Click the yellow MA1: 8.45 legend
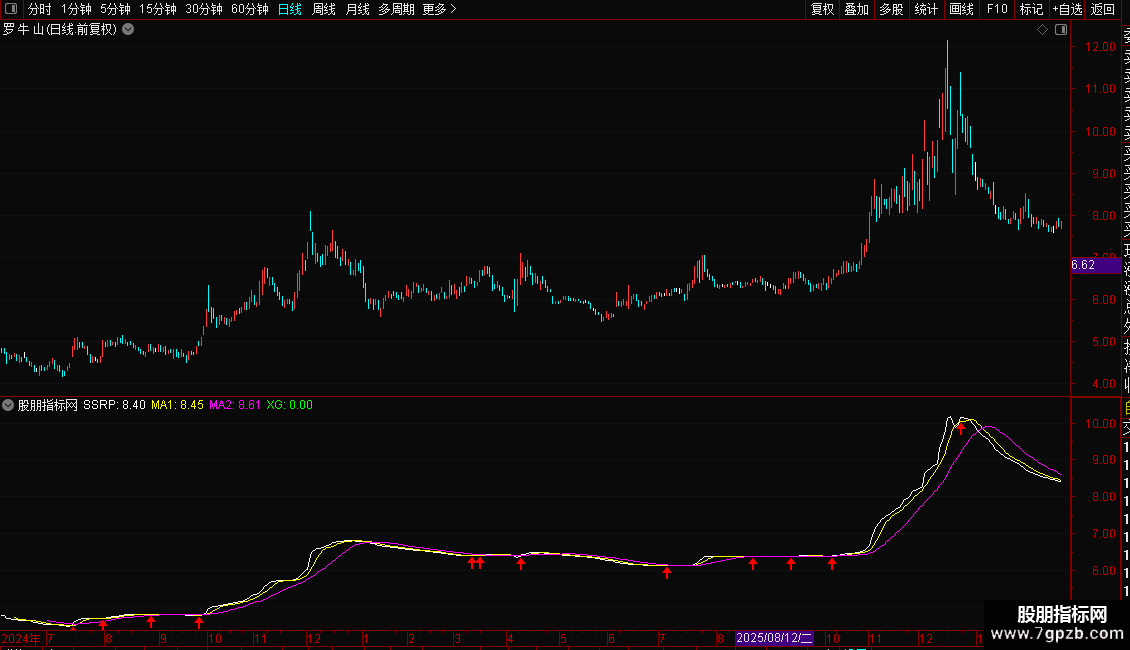 [x=177, y=405]
